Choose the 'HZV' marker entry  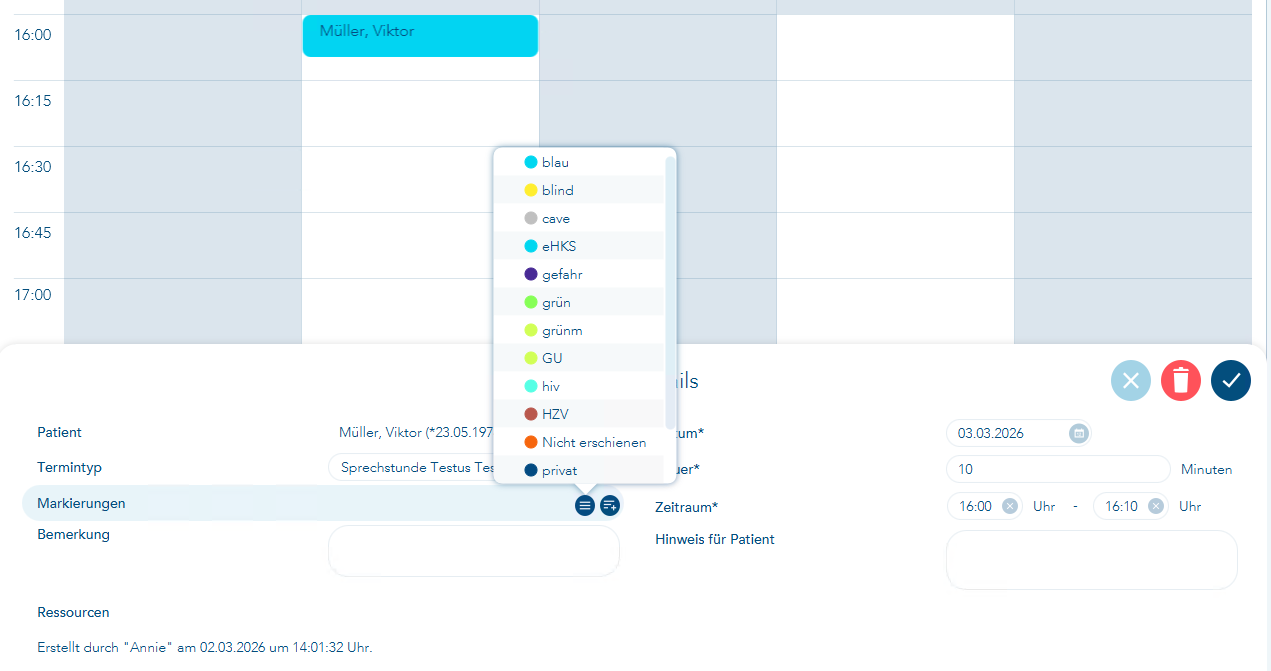click(x=555, y=414)
